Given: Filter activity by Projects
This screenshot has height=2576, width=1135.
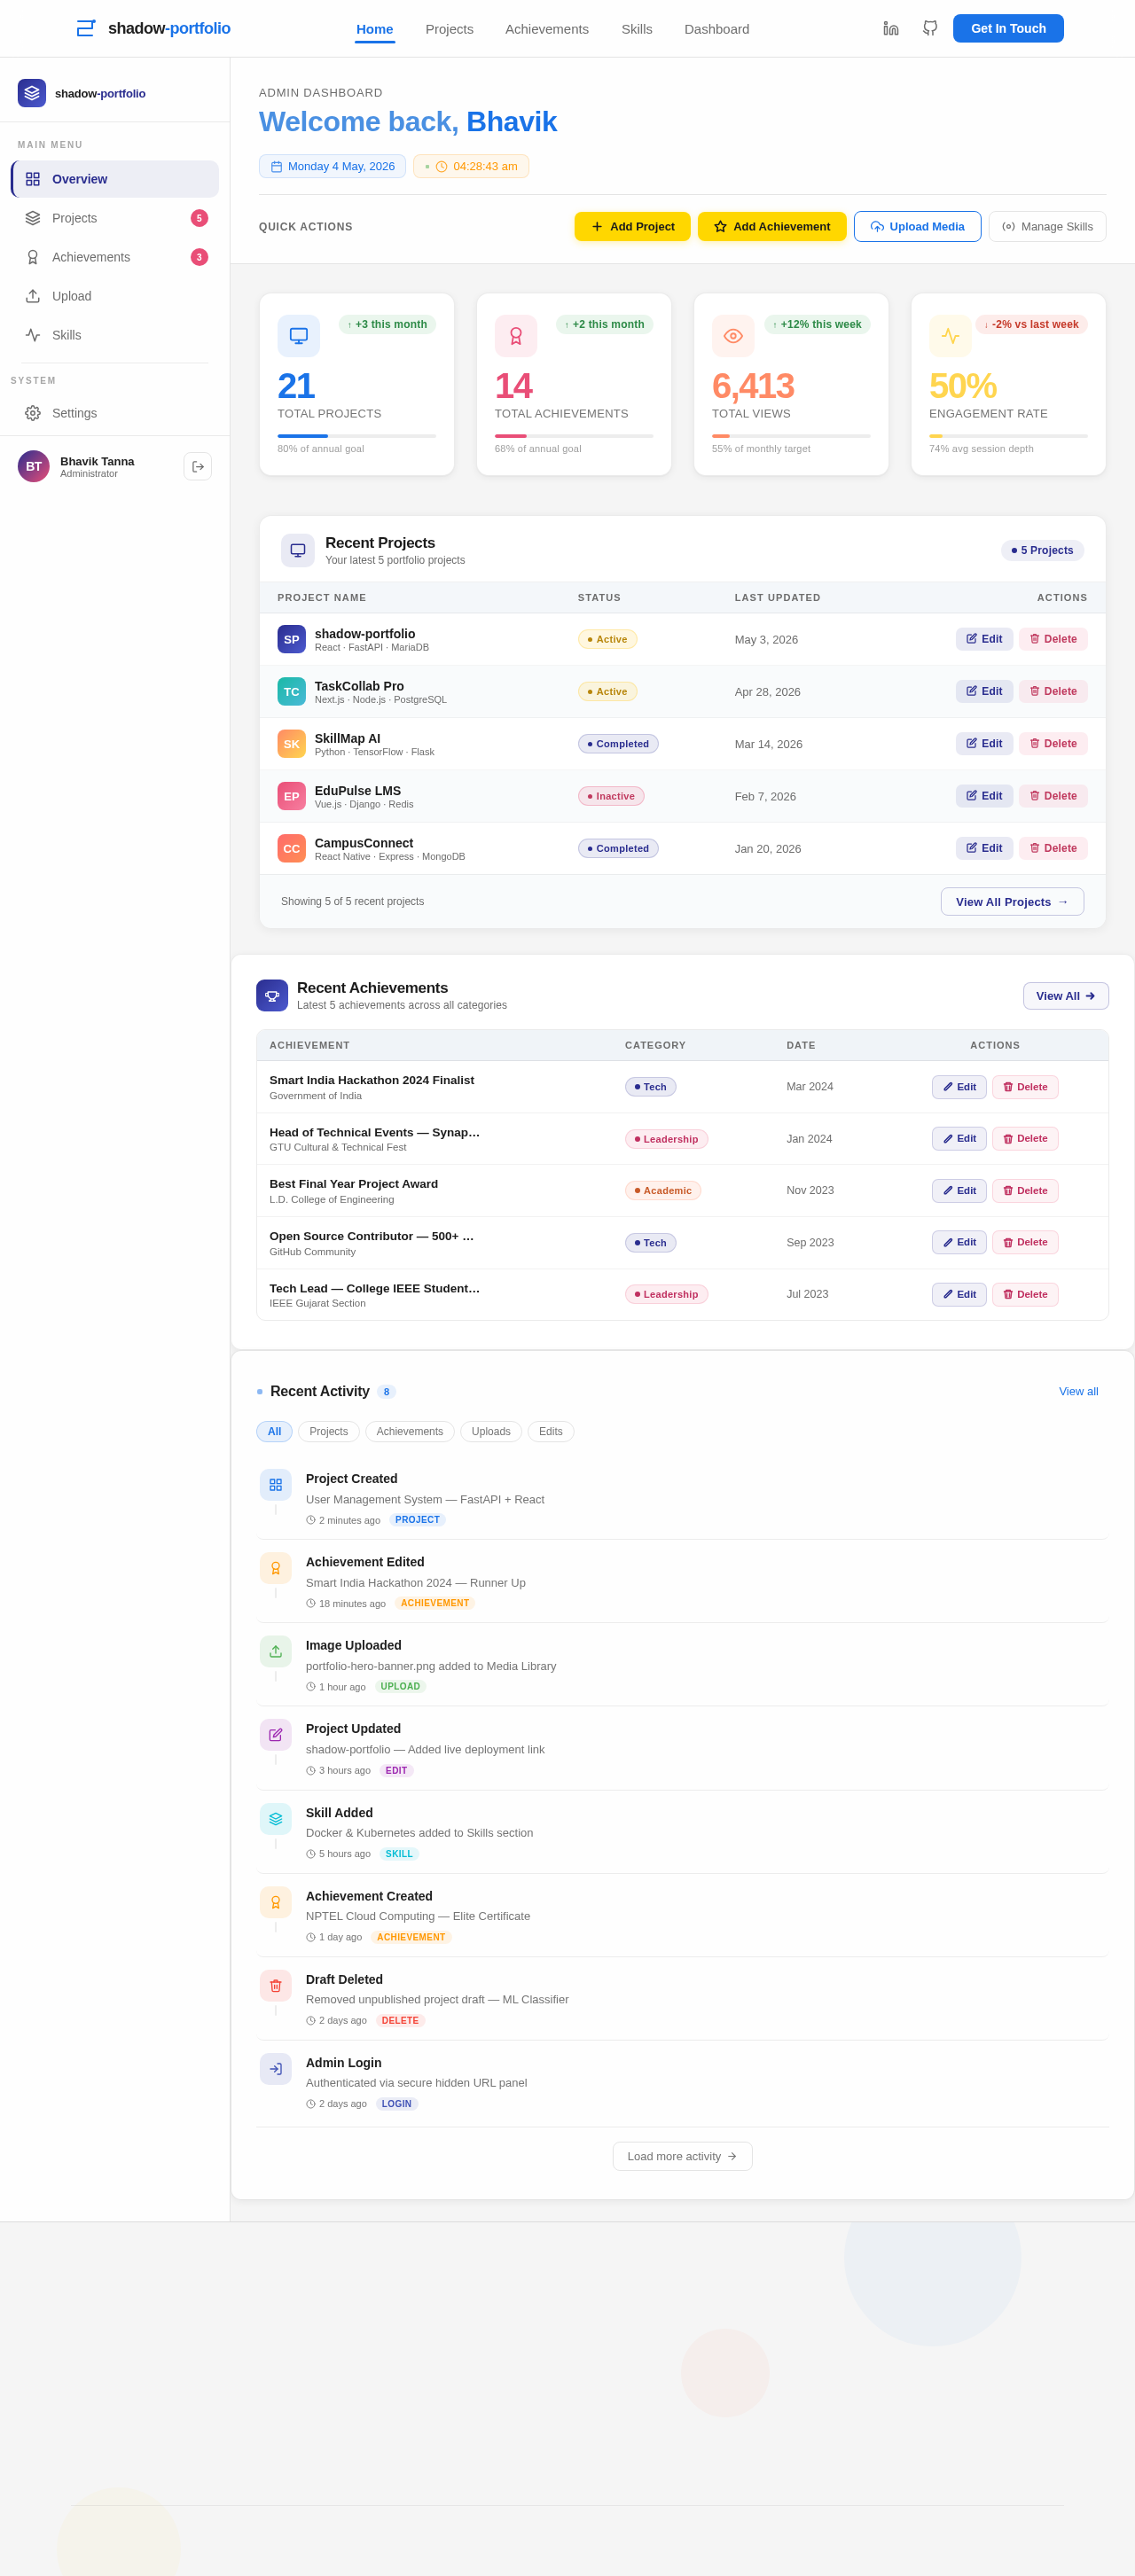Looking at the screenshot, I should (329, 1432).
